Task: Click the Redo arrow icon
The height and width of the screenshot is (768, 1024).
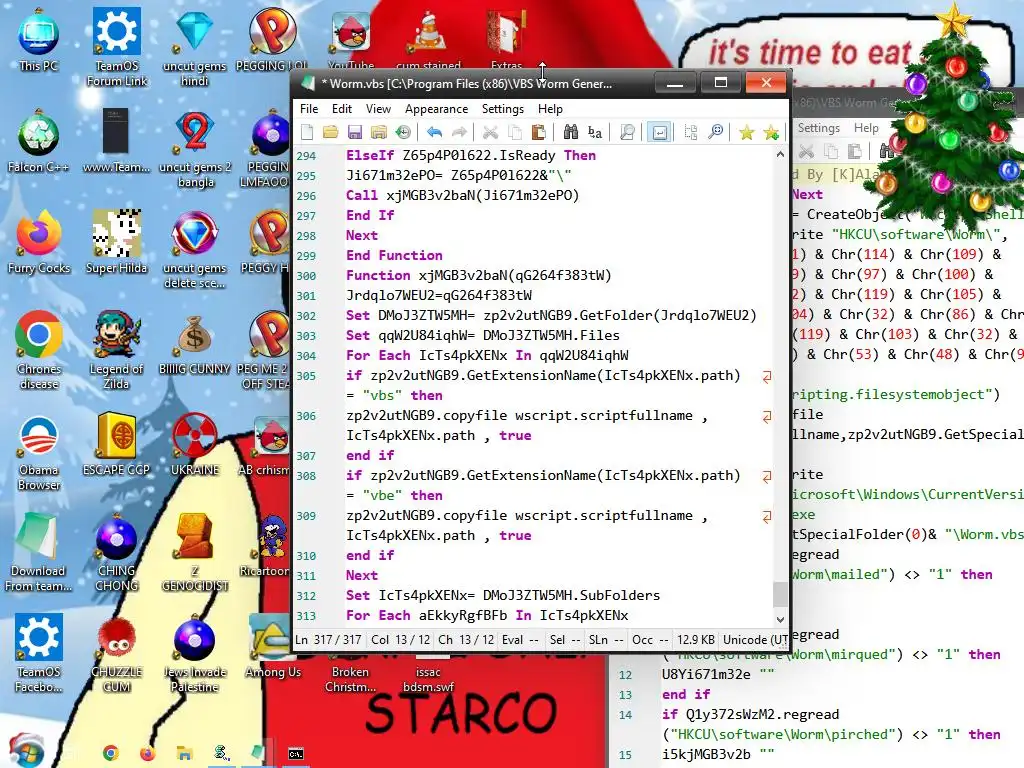Action: [x=460, y=133]
